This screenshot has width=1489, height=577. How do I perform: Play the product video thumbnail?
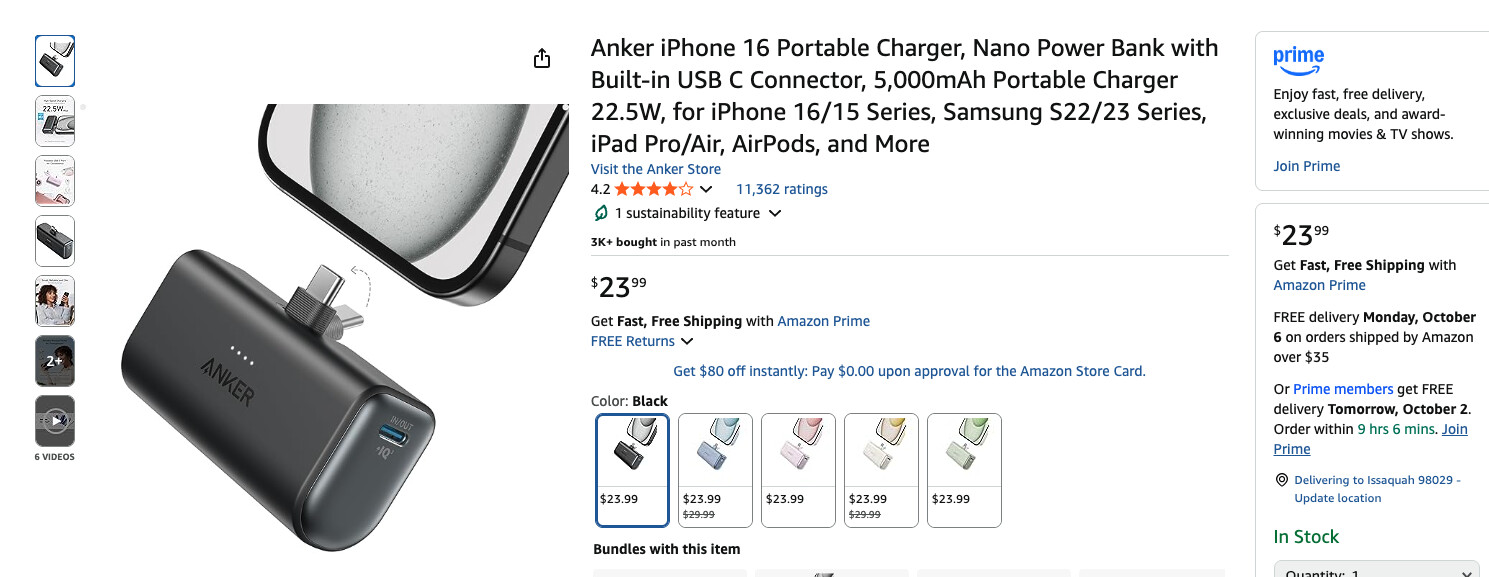(x=55, y=421)
